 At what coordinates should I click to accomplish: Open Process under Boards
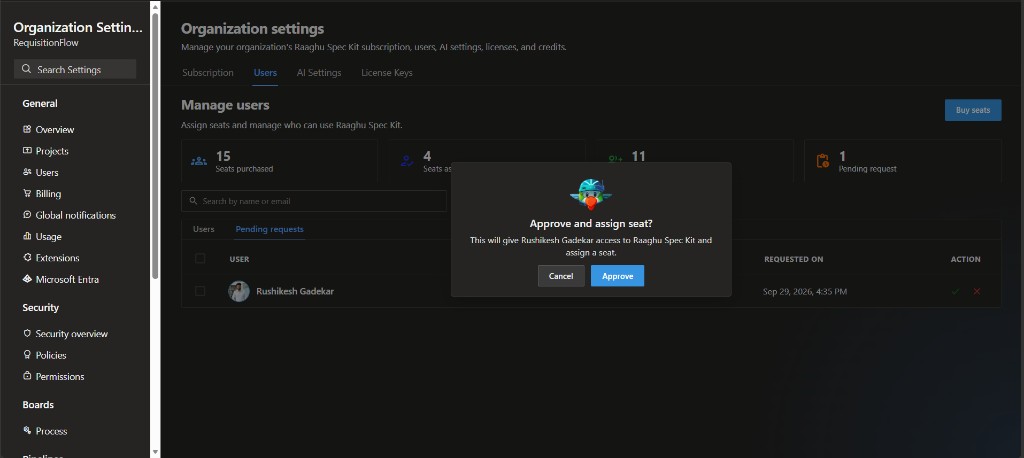[x=52, y=431]
